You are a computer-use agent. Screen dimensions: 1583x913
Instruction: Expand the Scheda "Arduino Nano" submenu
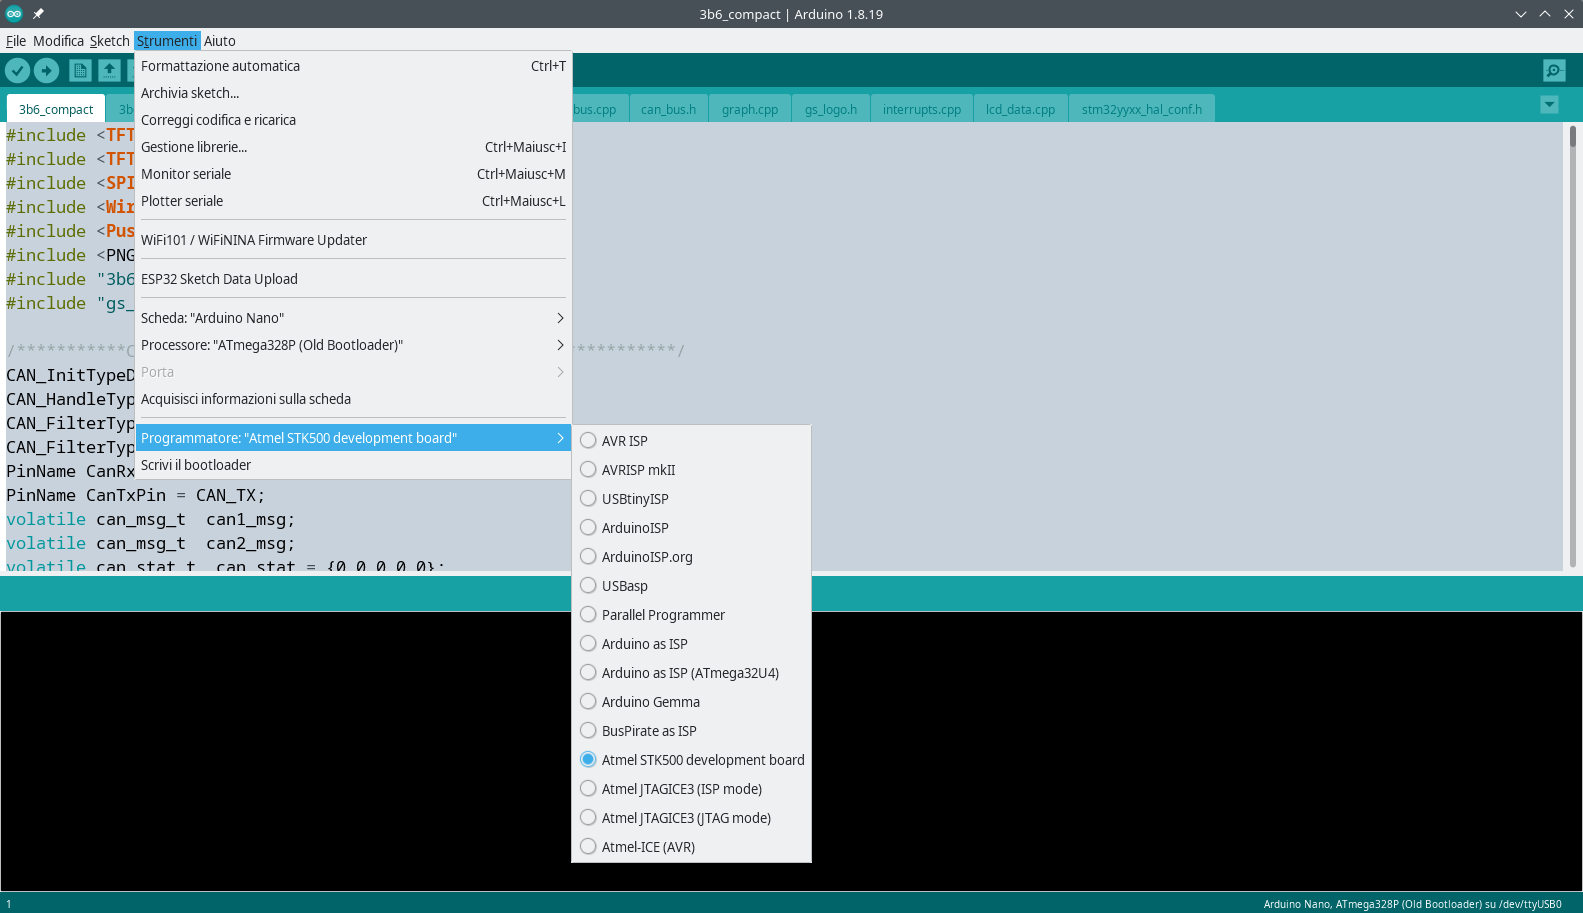point(353,318)
